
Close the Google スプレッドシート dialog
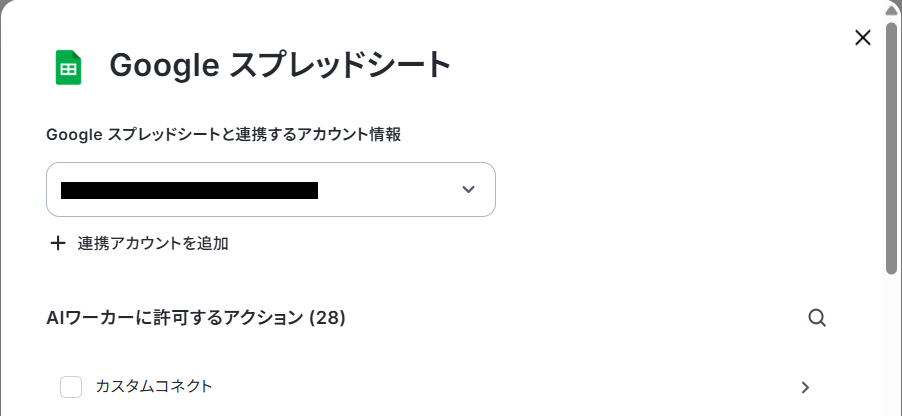(x=862, y=38)
